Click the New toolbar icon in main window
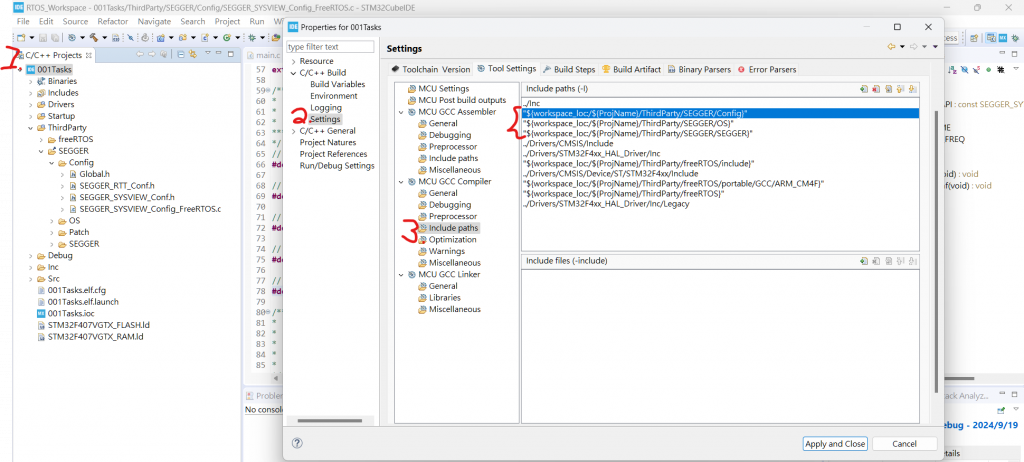Screen dimensions: 1024x462 pos(21,38)
